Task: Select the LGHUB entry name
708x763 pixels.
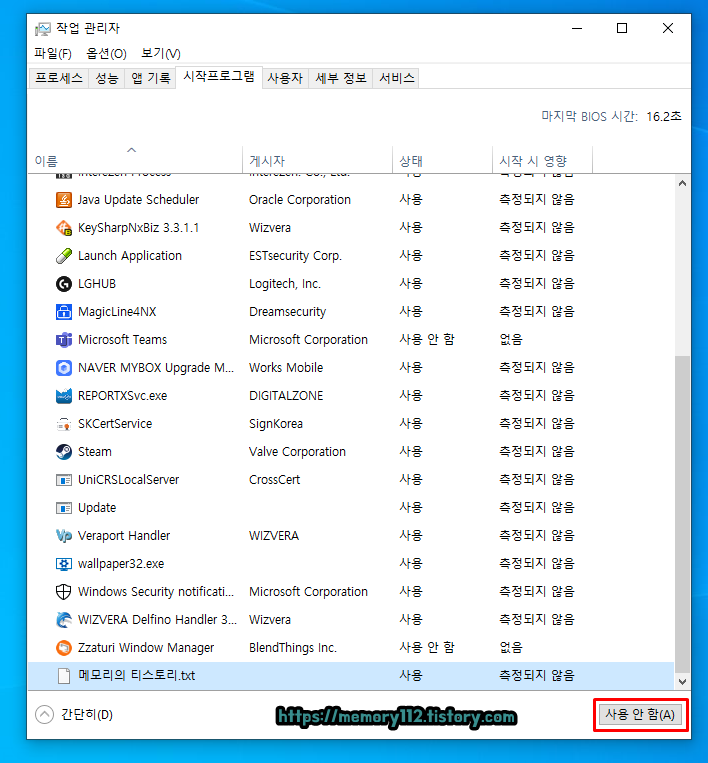Action: (x=97, y=284)
